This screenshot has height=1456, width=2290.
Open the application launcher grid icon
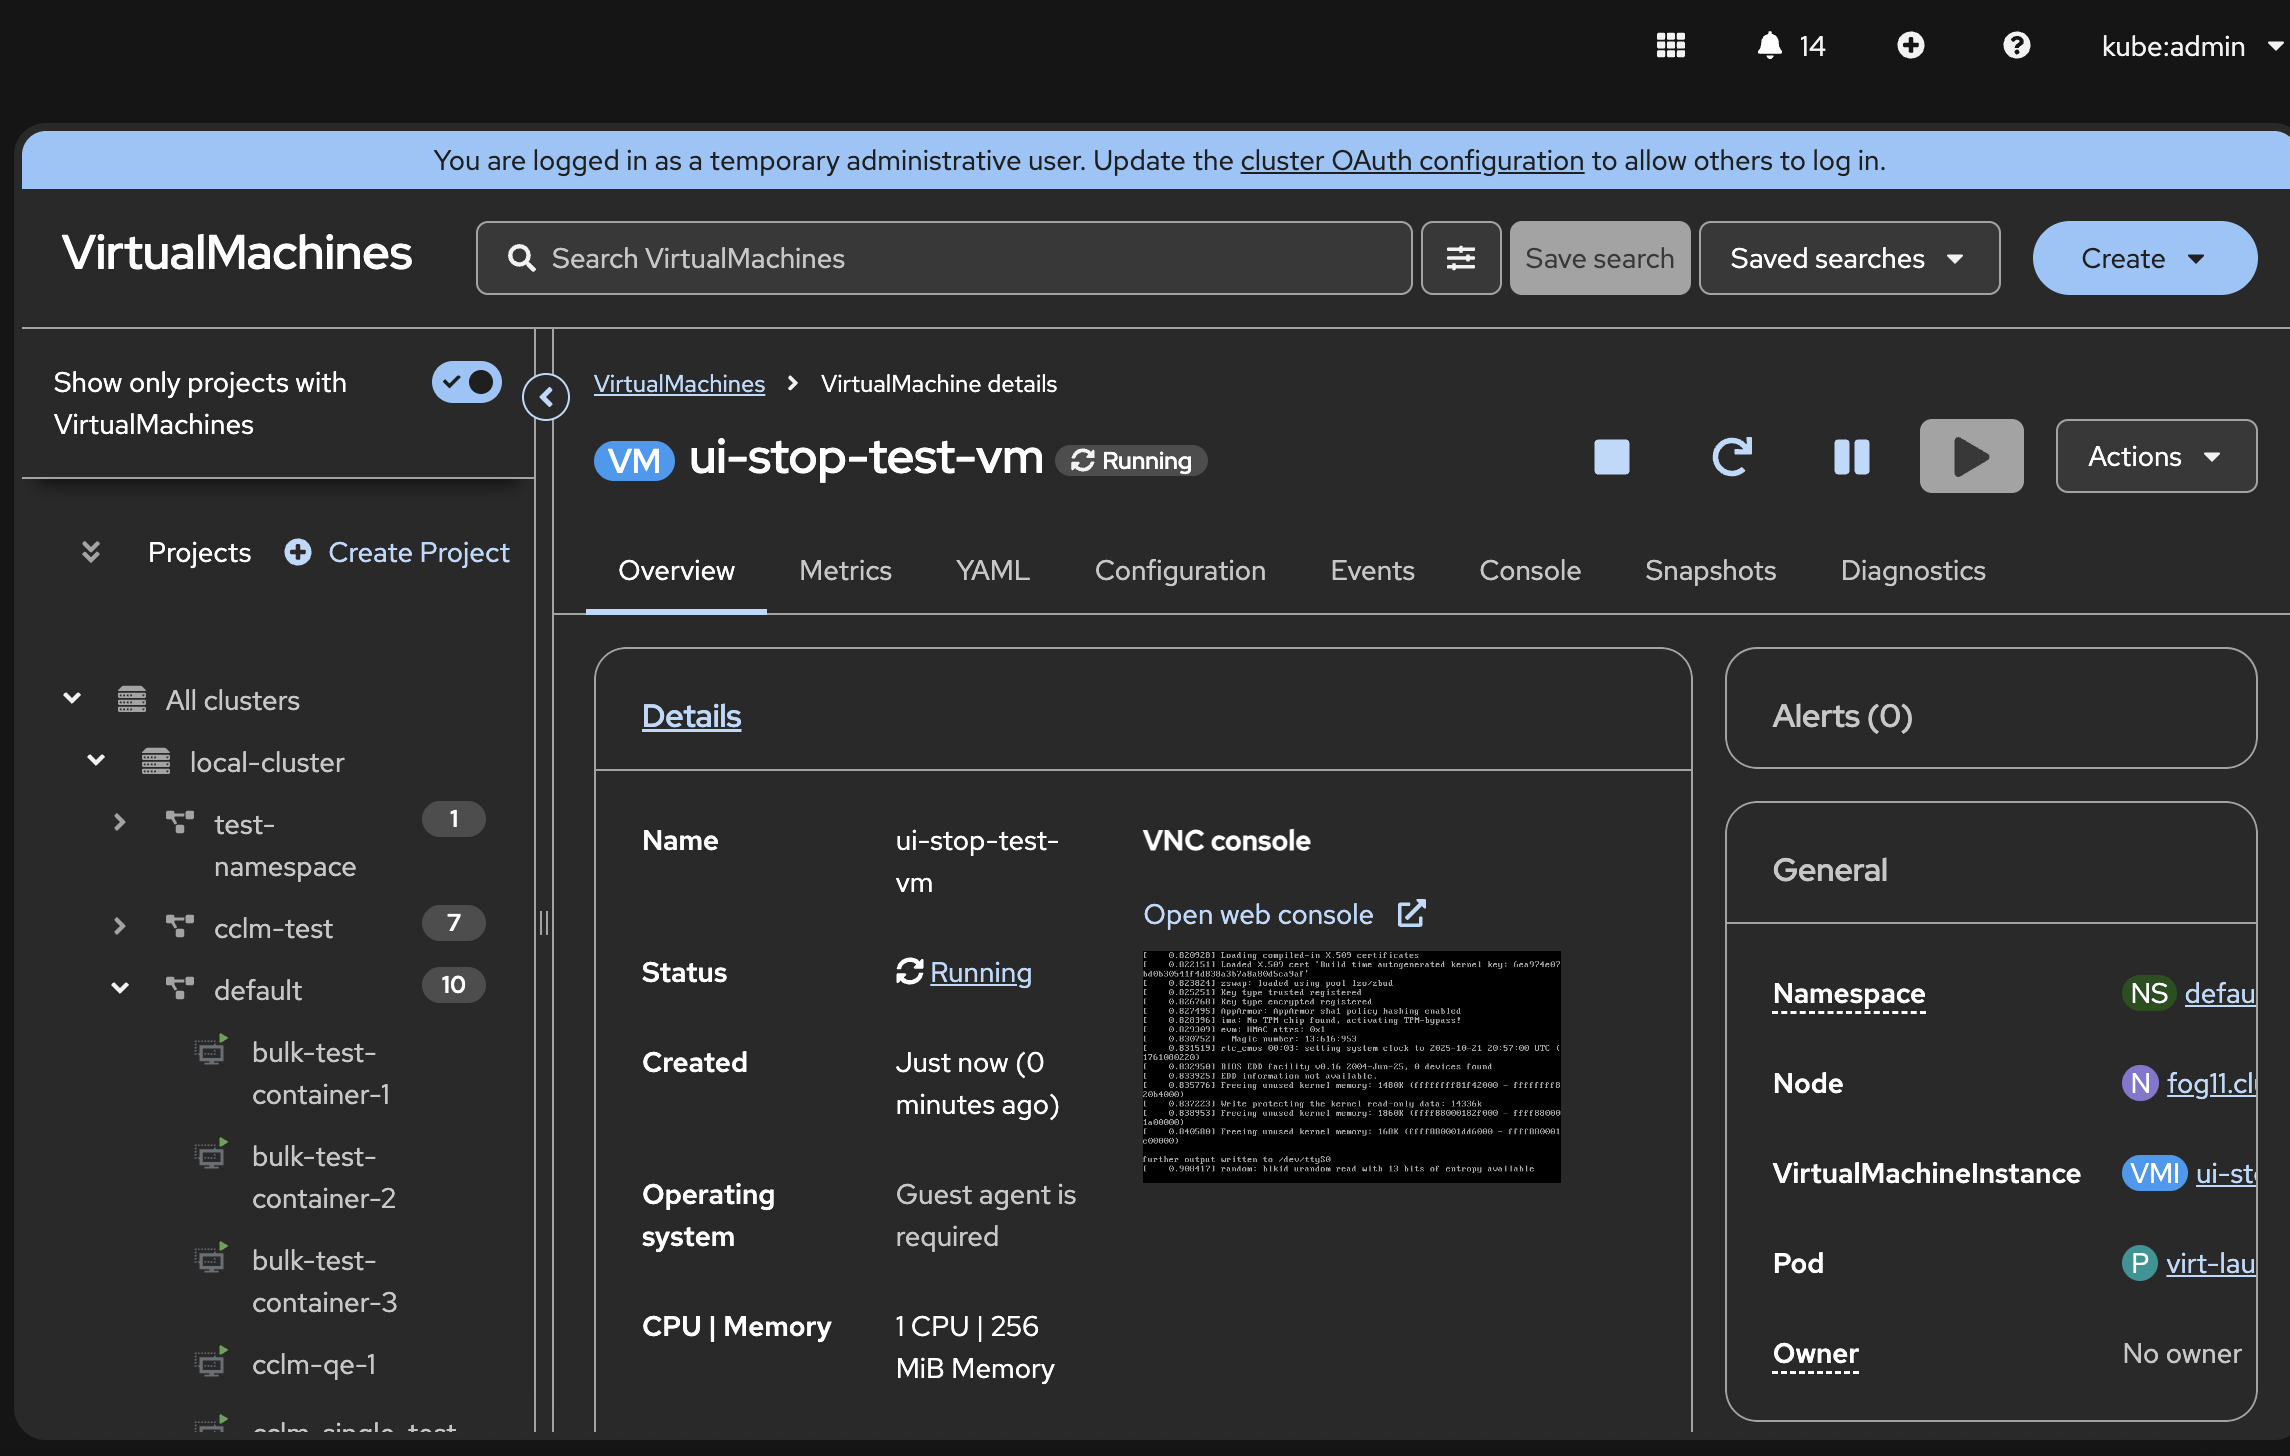click(1670, 46)
